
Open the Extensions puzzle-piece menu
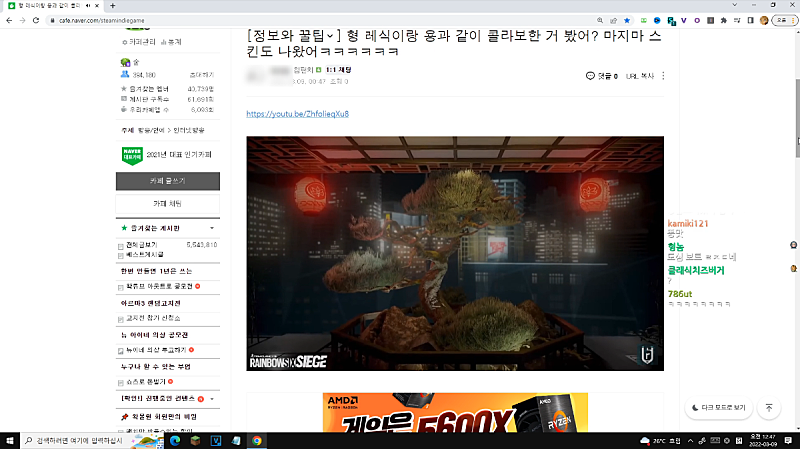click(x=723, y=20)
